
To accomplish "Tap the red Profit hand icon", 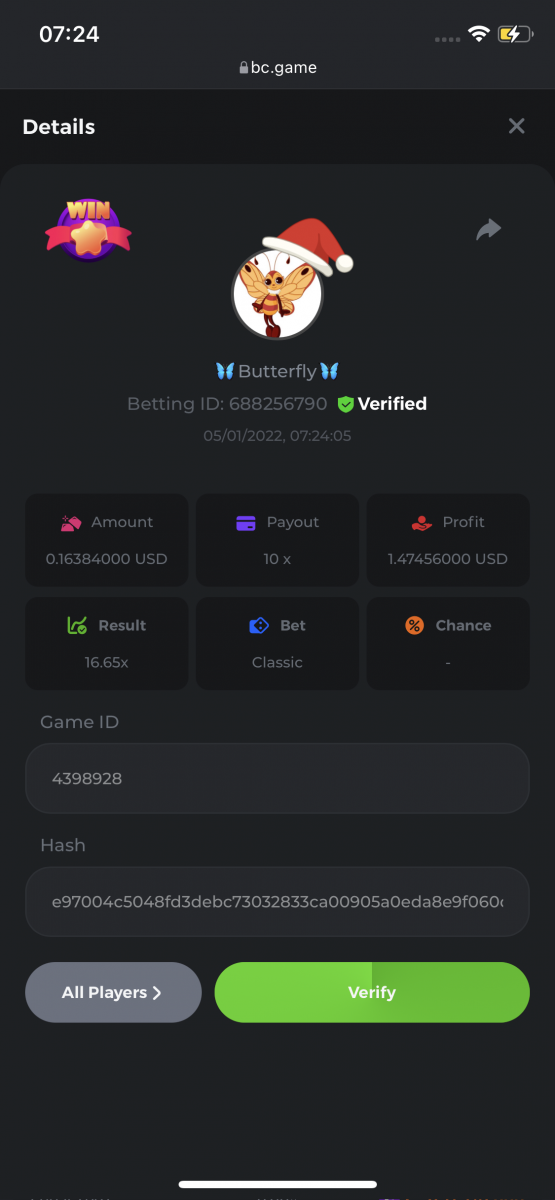I will pos(421,522).
